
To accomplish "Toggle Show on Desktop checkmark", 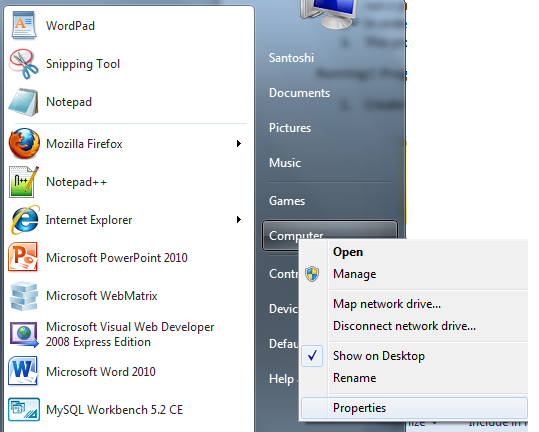I will [312, 356].
